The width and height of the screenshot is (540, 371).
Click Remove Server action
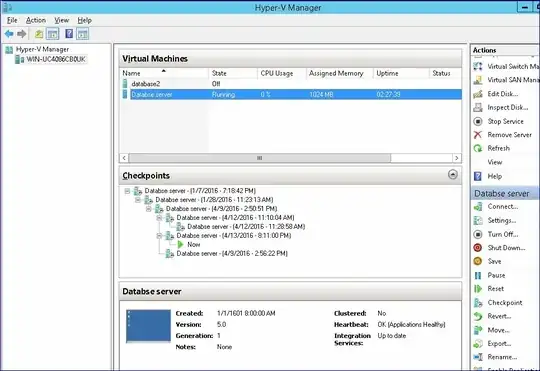(x=503, y=135)
